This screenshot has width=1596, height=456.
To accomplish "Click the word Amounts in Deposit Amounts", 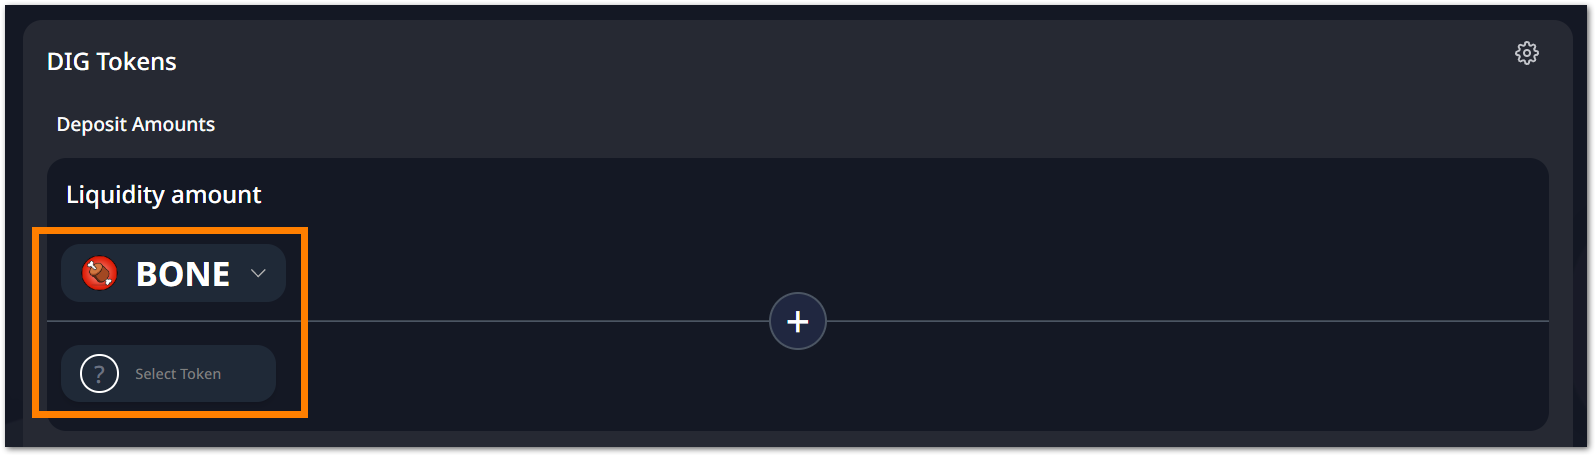I will [173, 124].
